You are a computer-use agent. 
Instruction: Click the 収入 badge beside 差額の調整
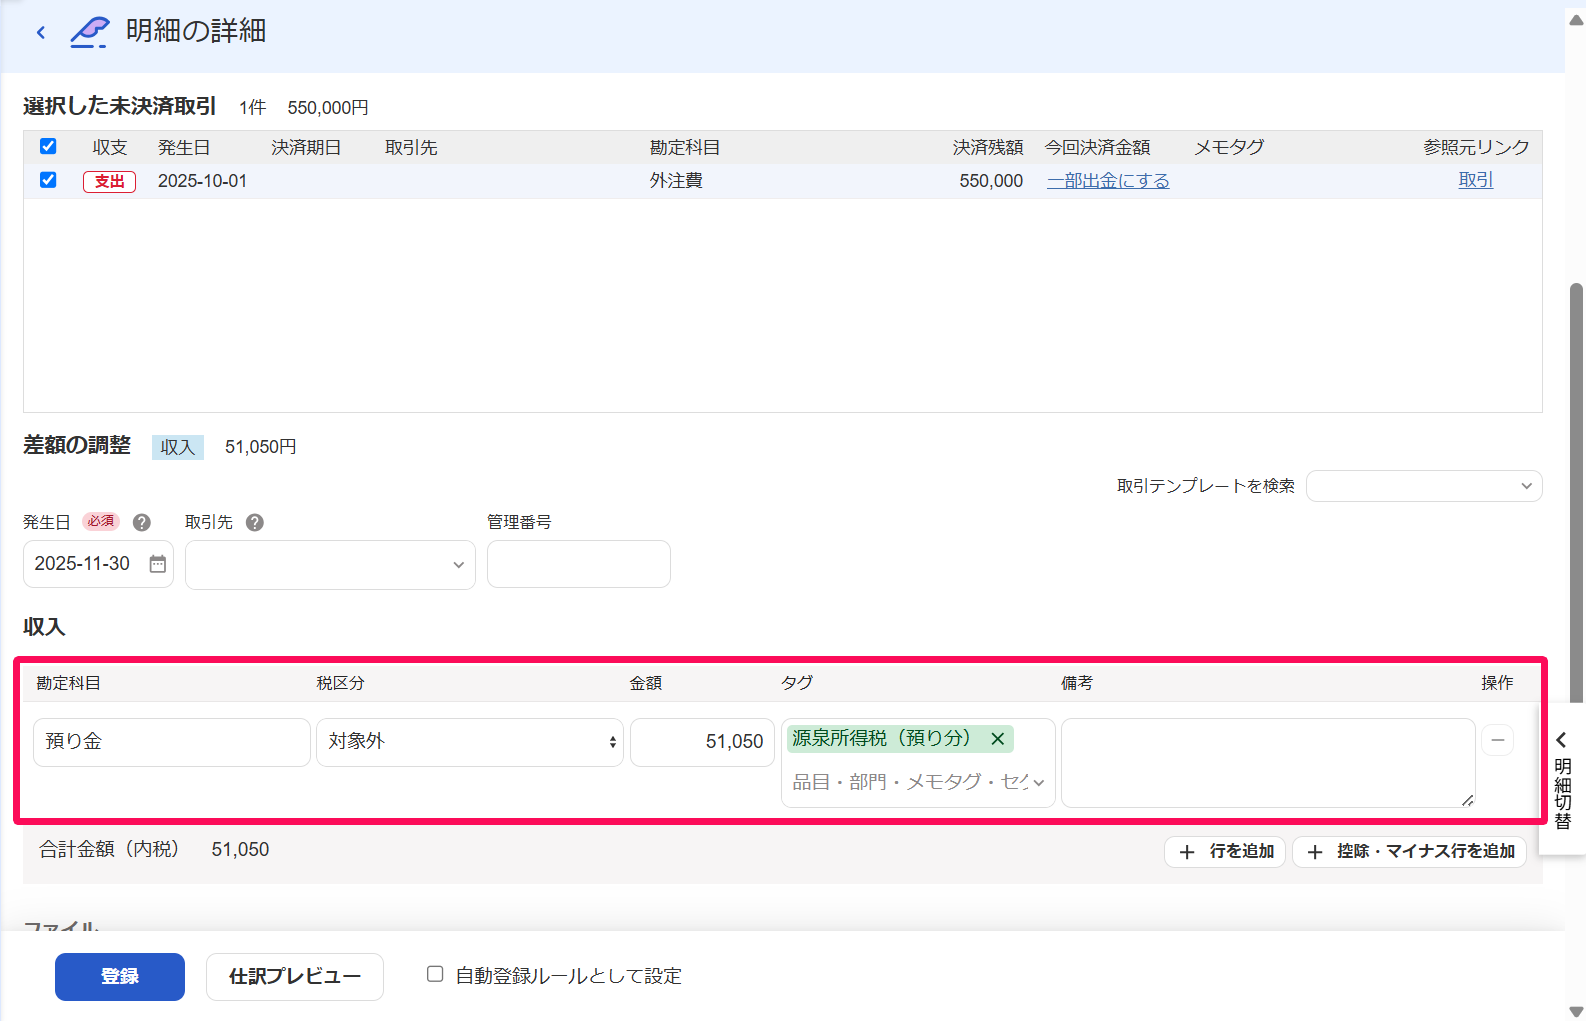[x=178, y=447]
